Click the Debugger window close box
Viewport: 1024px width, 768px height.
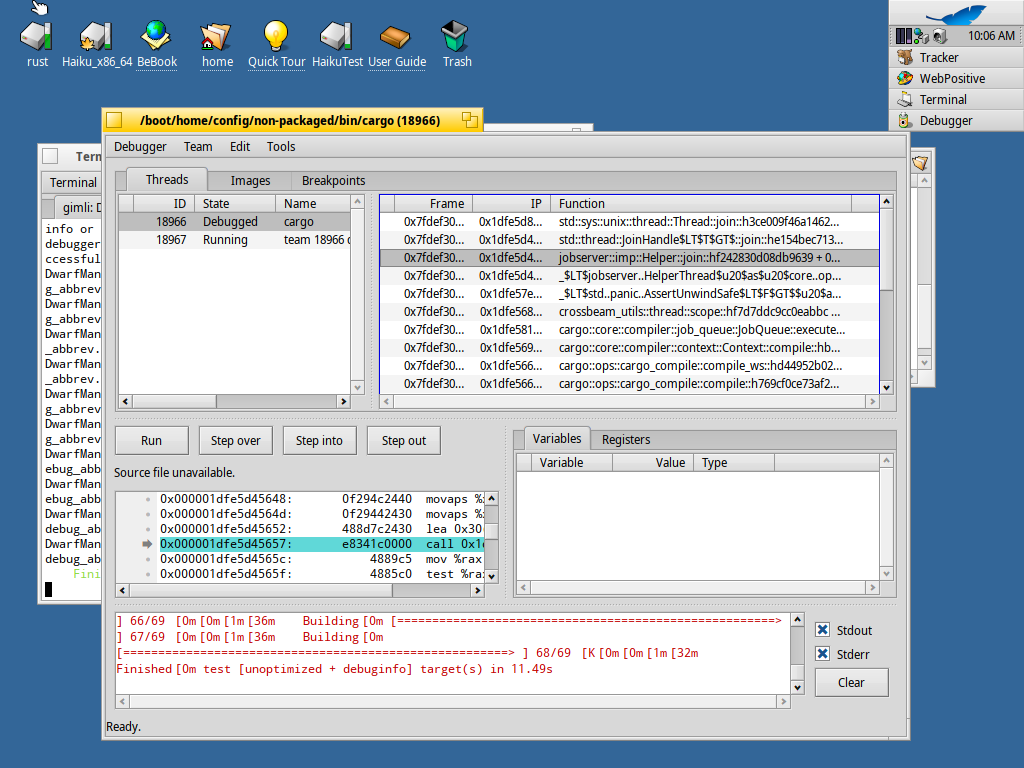point(114,120)
